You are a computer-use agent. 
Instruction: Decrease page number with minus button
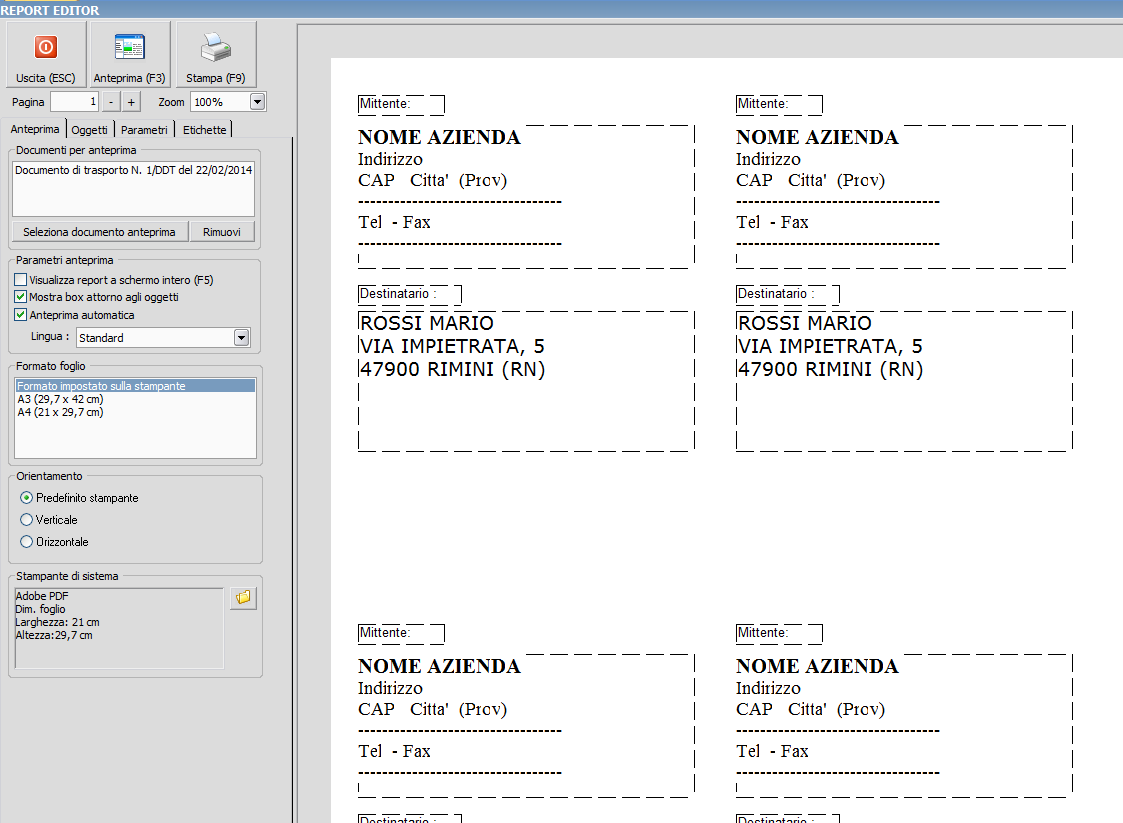pos(111,102)
